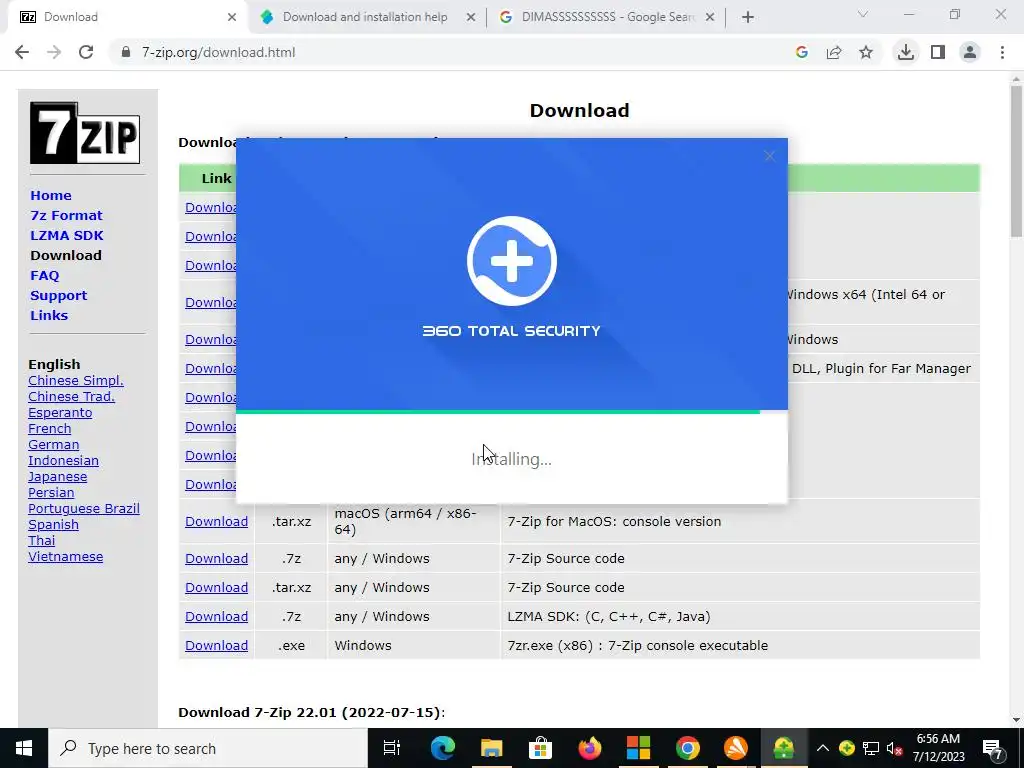Switch language to German
Viewport: 1024px width, 768px height.
point(54,445)
